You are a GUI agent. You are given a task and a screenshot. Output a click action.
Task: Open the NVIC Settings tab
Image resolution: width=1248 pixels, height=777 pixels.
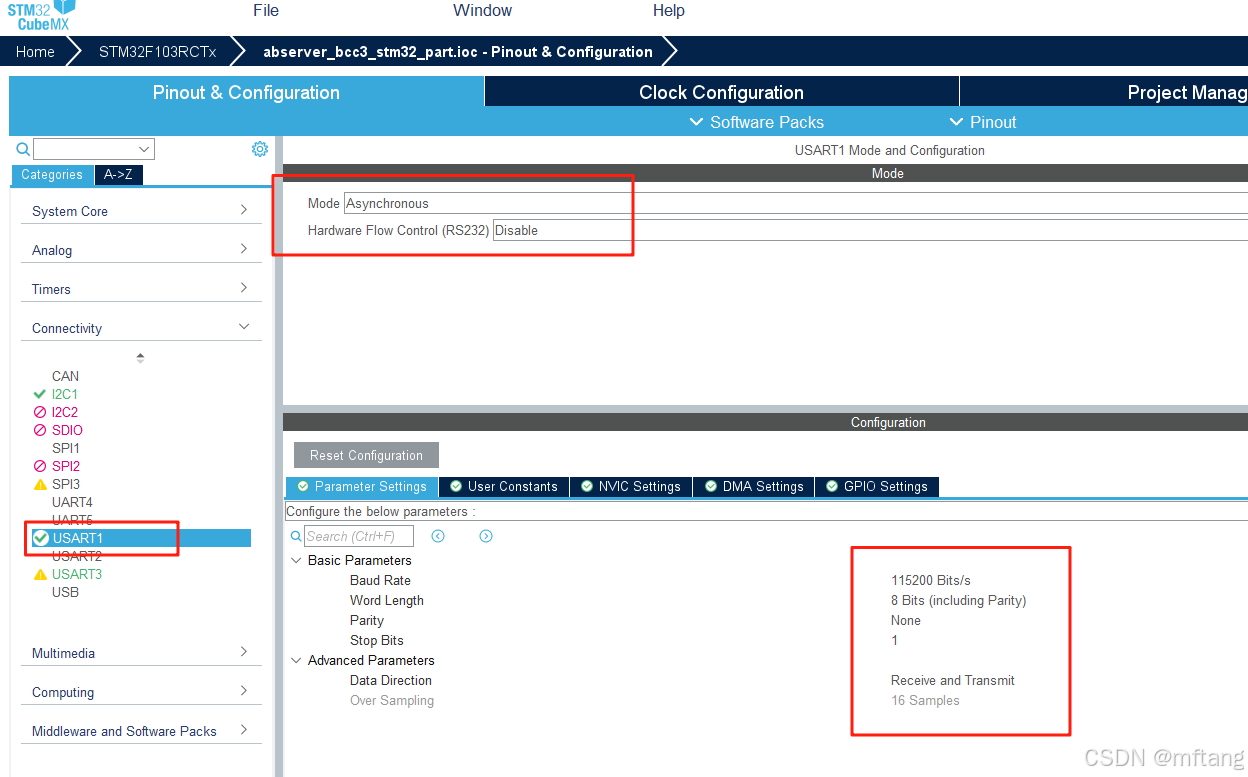coord(631,486)
